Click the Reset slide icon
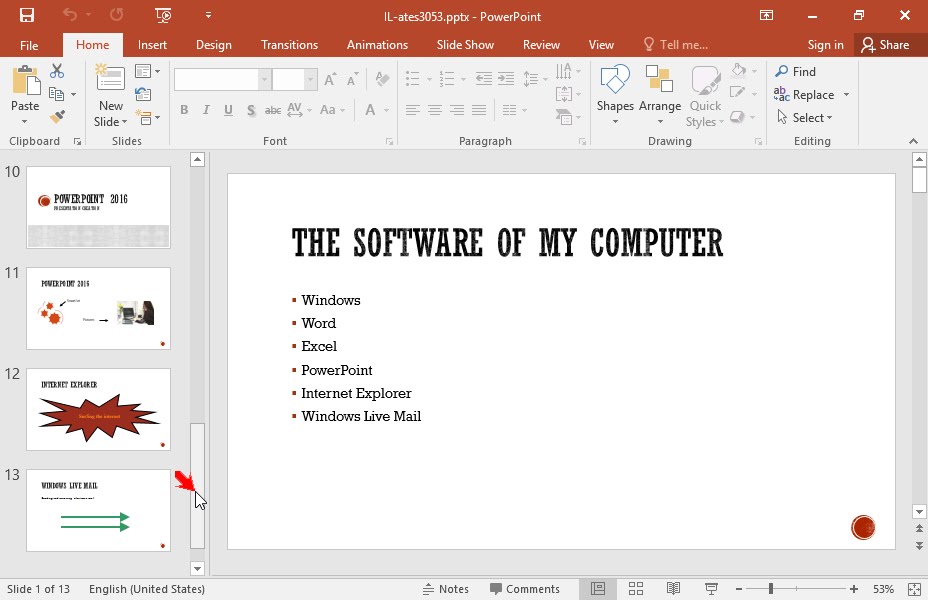Screen dimensions: 928x600 click(143, 94)
